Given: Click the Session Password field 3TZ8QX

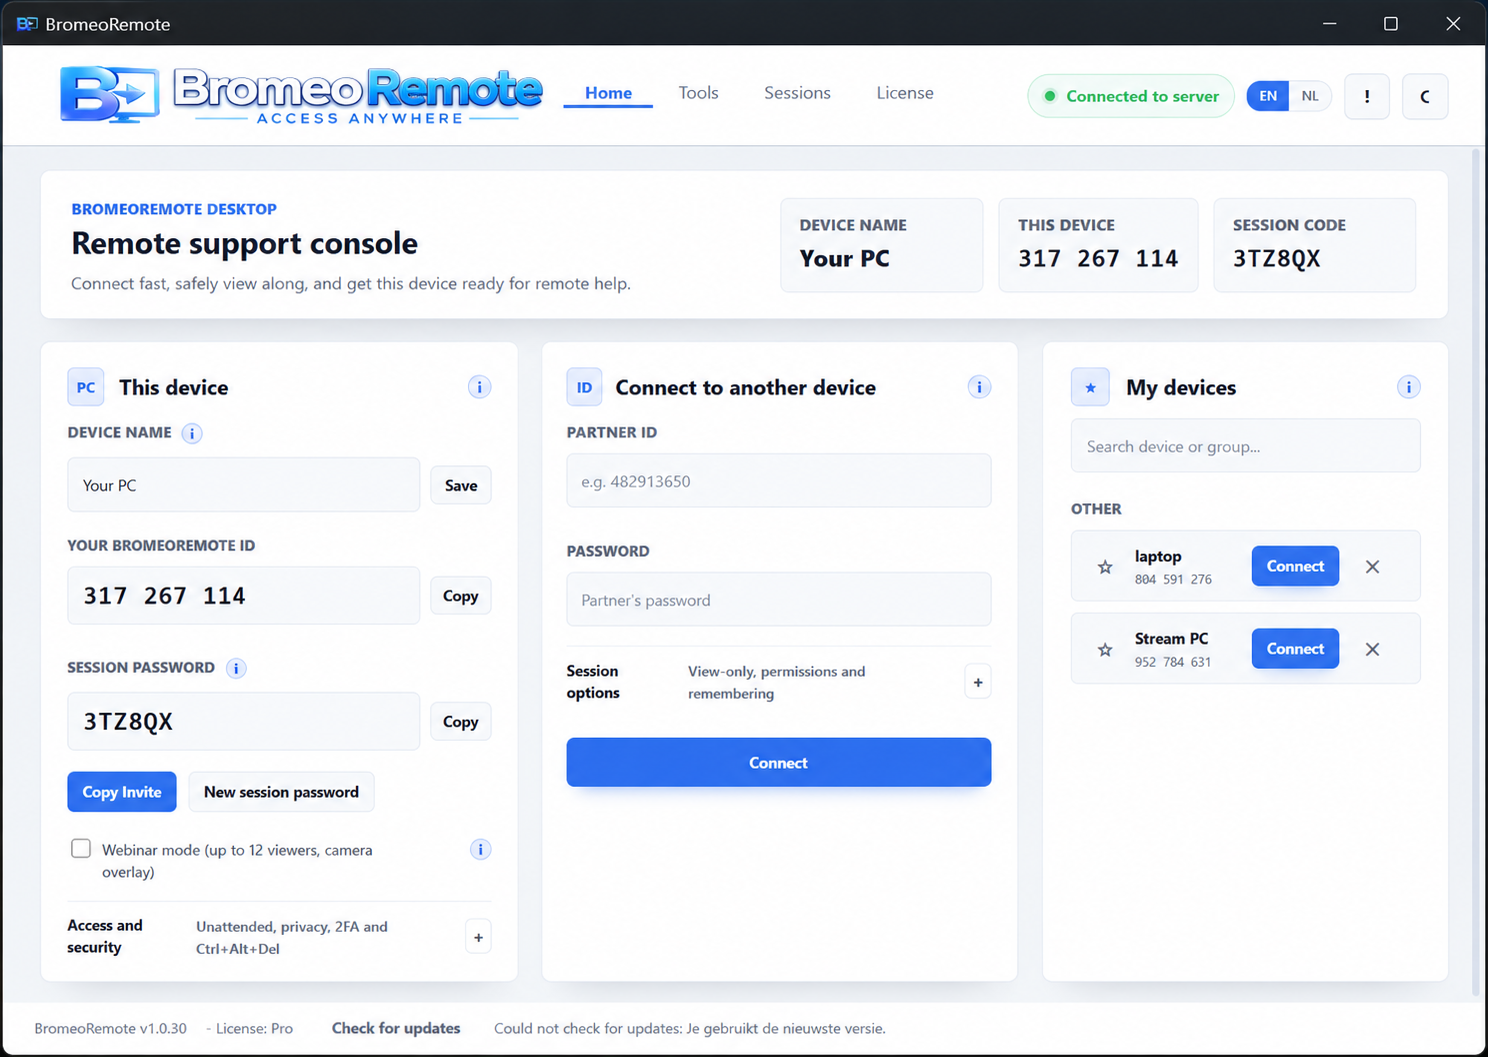Looking at the screenshot, I should (x=244, y=722).
